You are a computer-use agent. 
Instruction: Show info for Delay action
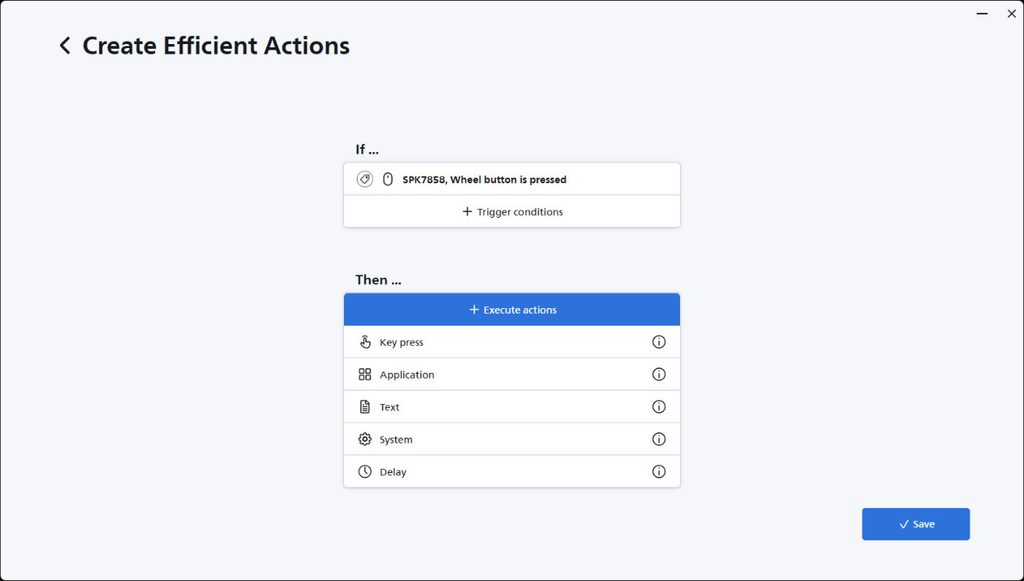pyautogui.click(x=659, y=471)
